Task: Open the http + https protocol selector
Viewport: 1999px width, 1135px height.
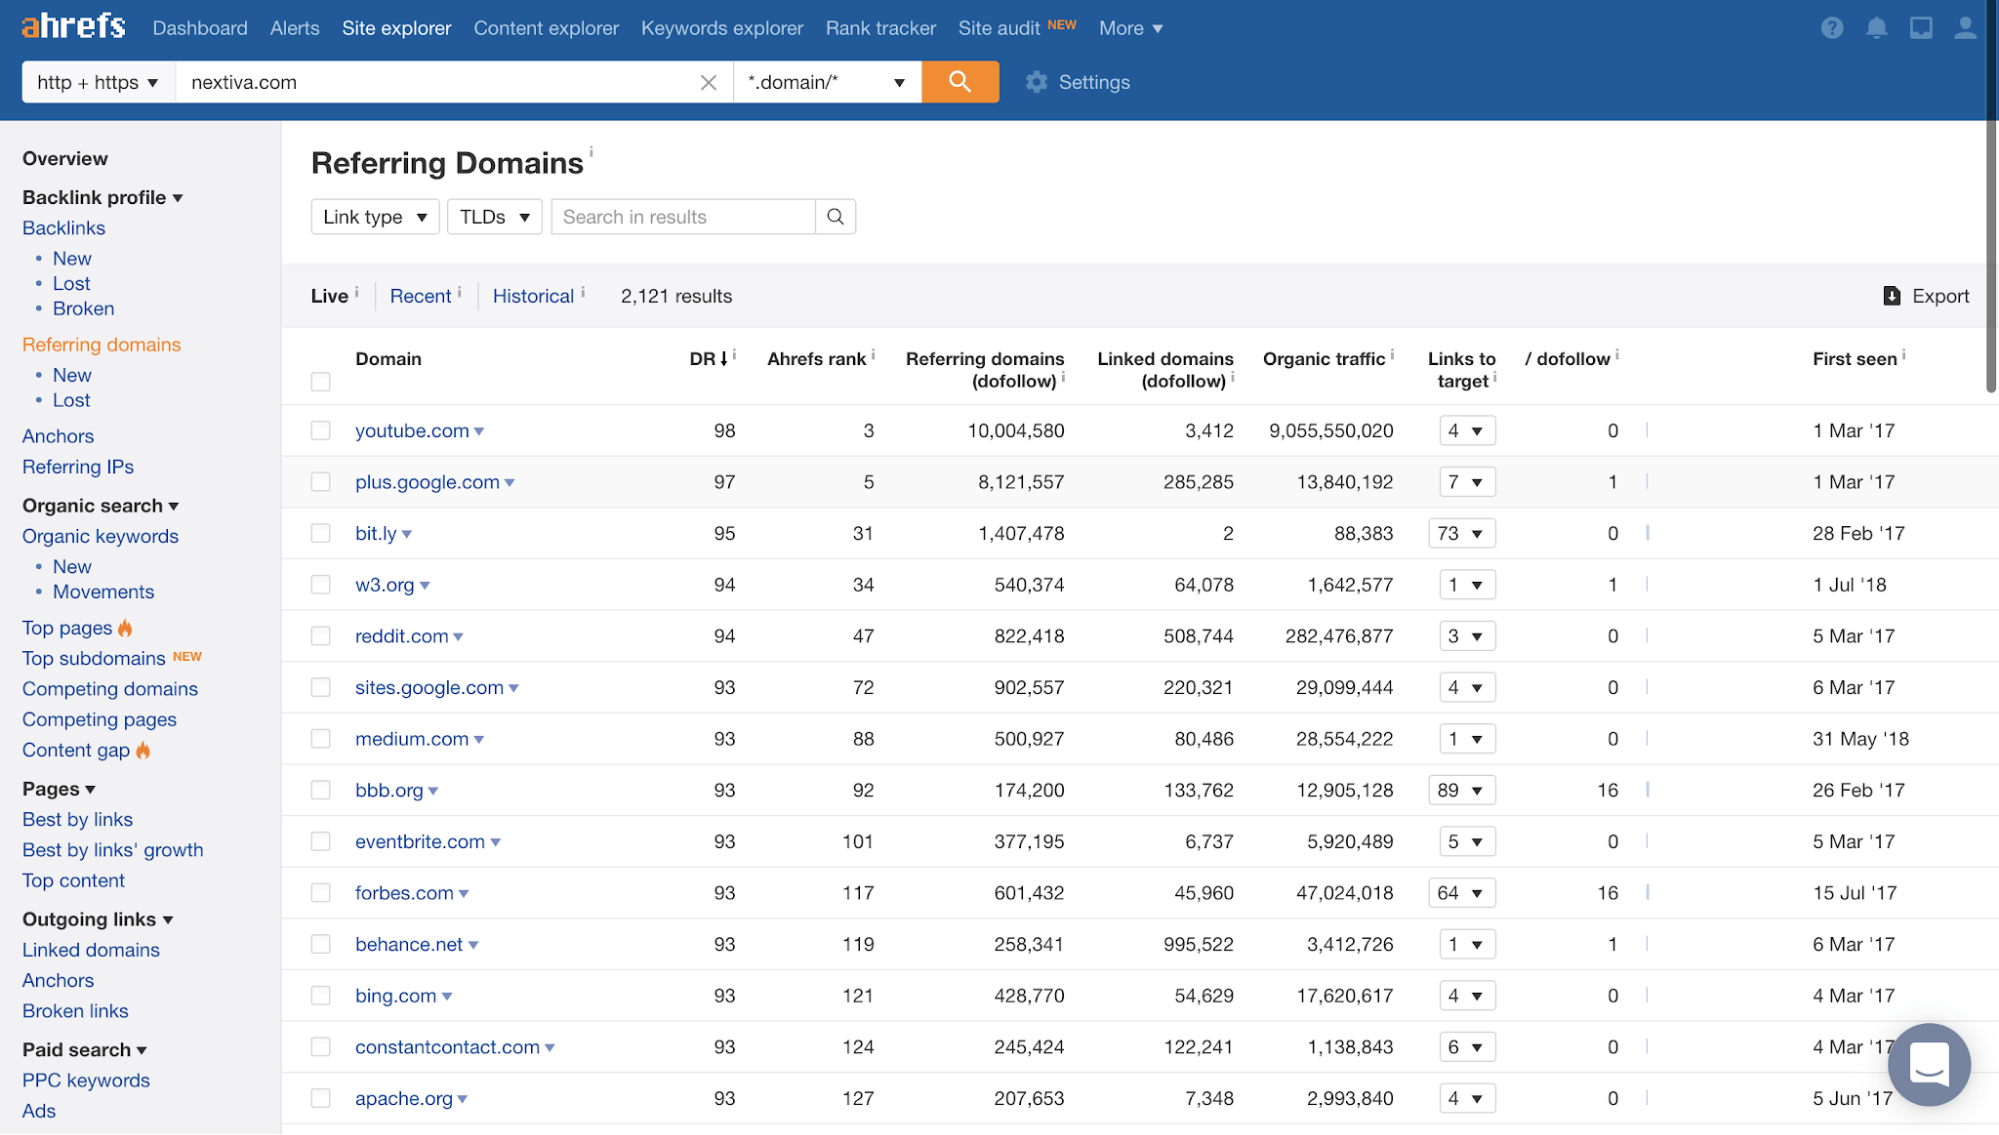Action: tap(98, 82)
